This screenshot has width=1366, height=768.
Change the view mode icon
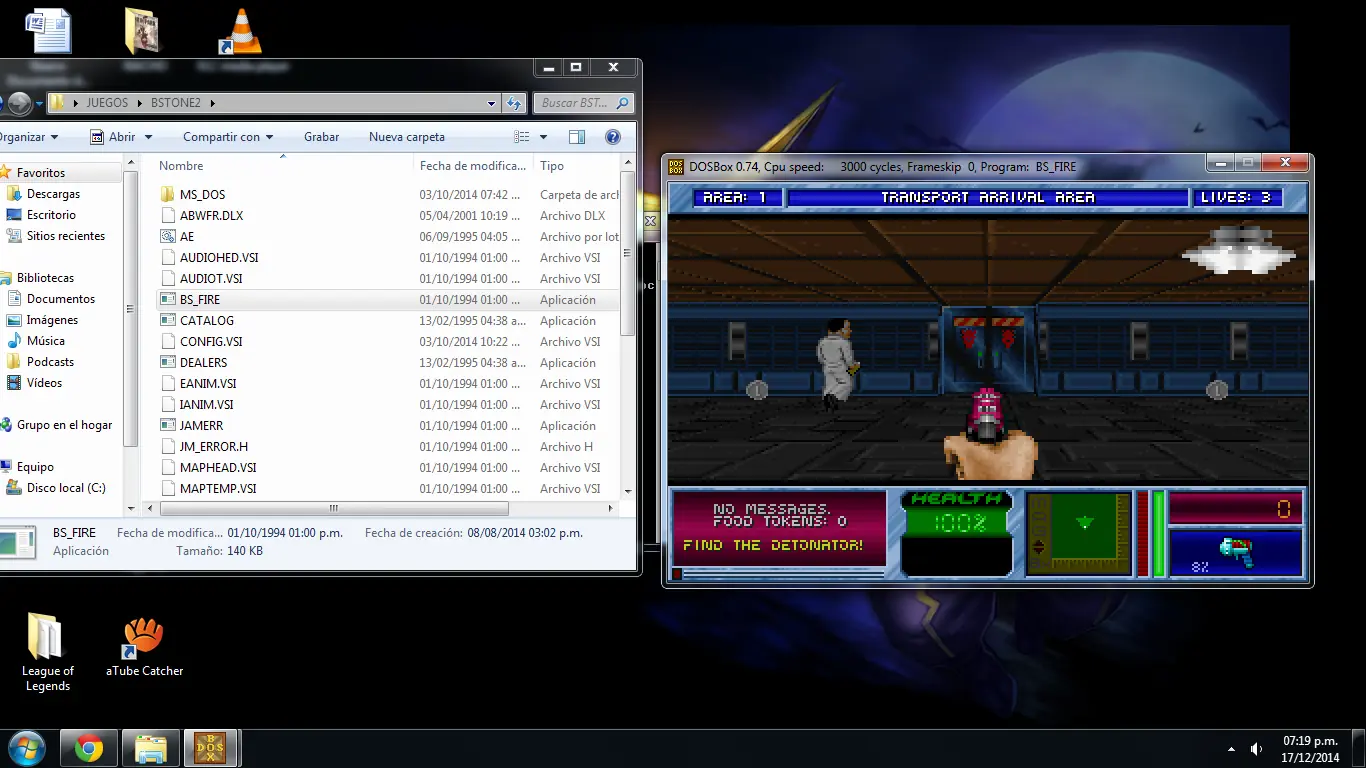click(522, 137)
